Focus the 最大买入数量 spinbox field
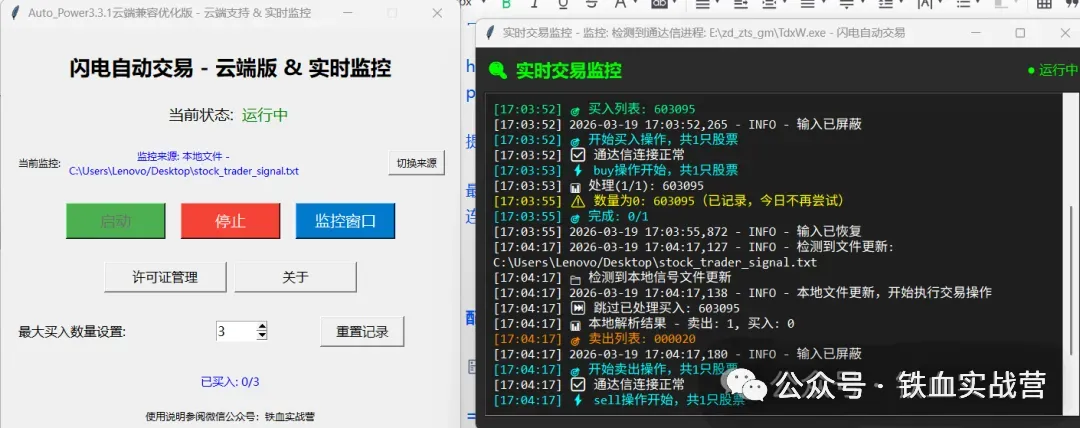This screenshot has height=428, width=1080. point(236,332)
